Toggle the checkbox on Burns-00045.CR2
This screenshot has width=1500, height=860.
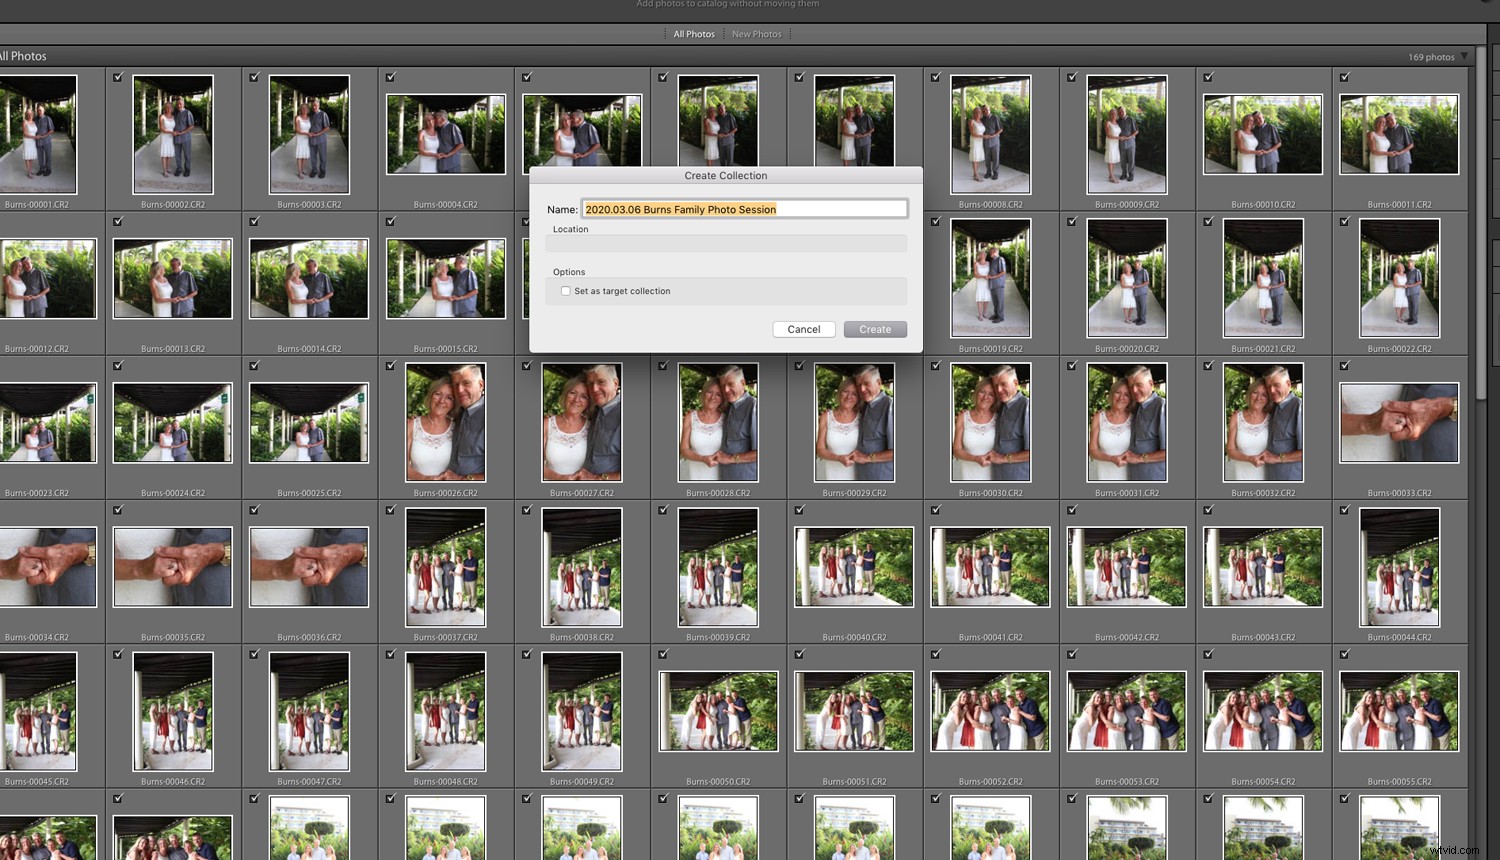[2, 654]
